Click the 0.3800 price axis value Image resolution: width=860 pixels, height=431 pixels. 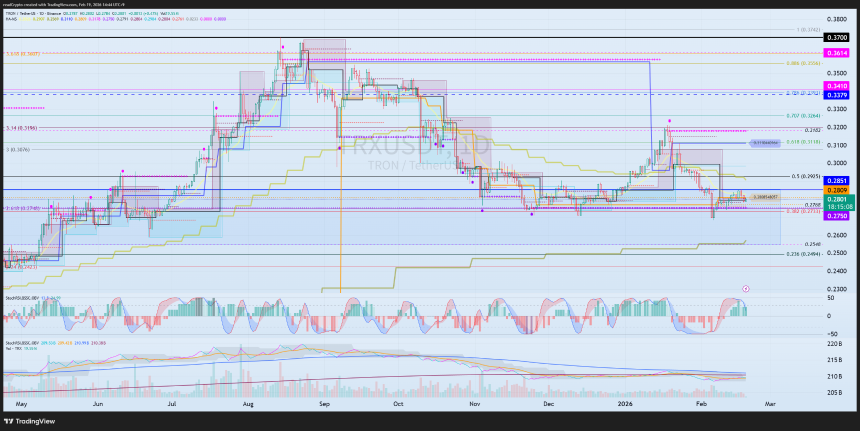coord(836,19)
